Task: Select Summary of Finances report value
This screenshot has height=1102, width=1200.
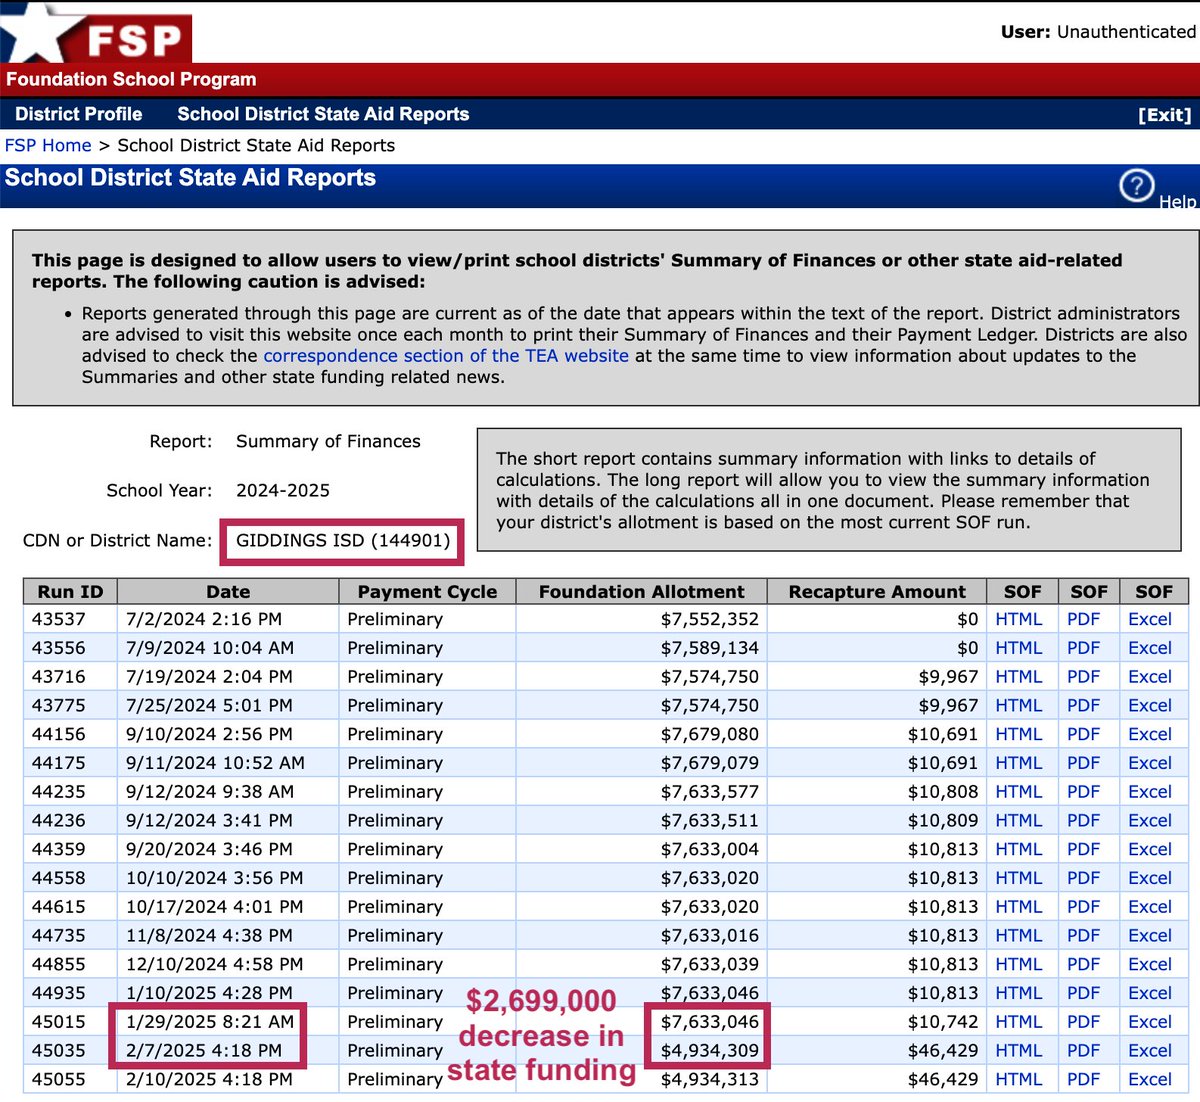Action: 328,441
